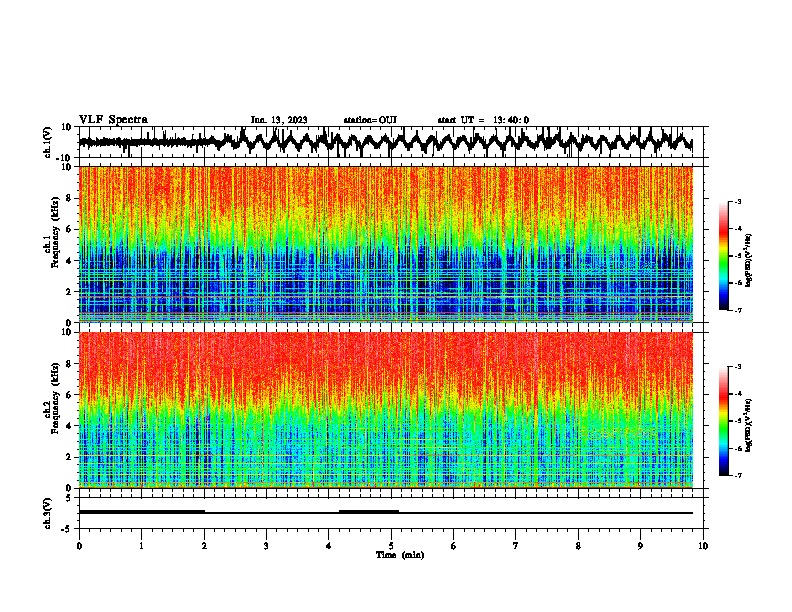Screen dimensions: 792x612
Task: Click the time axis tick label "2"
Action: click(x=204, y=546)
